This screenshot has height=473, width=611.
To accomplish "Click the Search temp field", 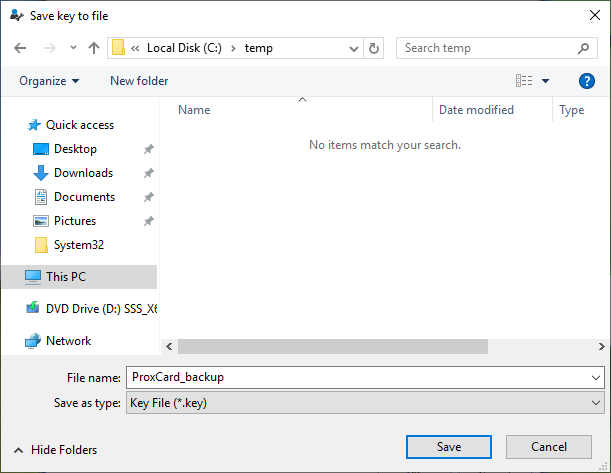I will click(x=496, y=48).
